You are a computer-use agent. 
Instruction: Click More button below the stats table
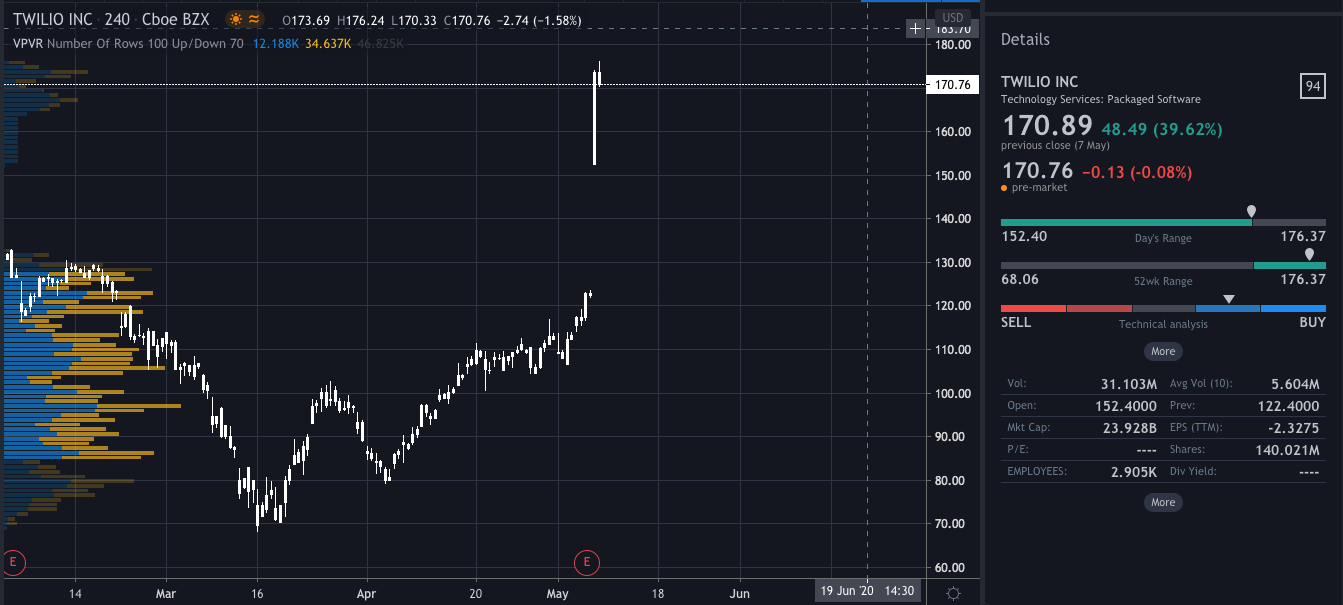[1163, 502]
